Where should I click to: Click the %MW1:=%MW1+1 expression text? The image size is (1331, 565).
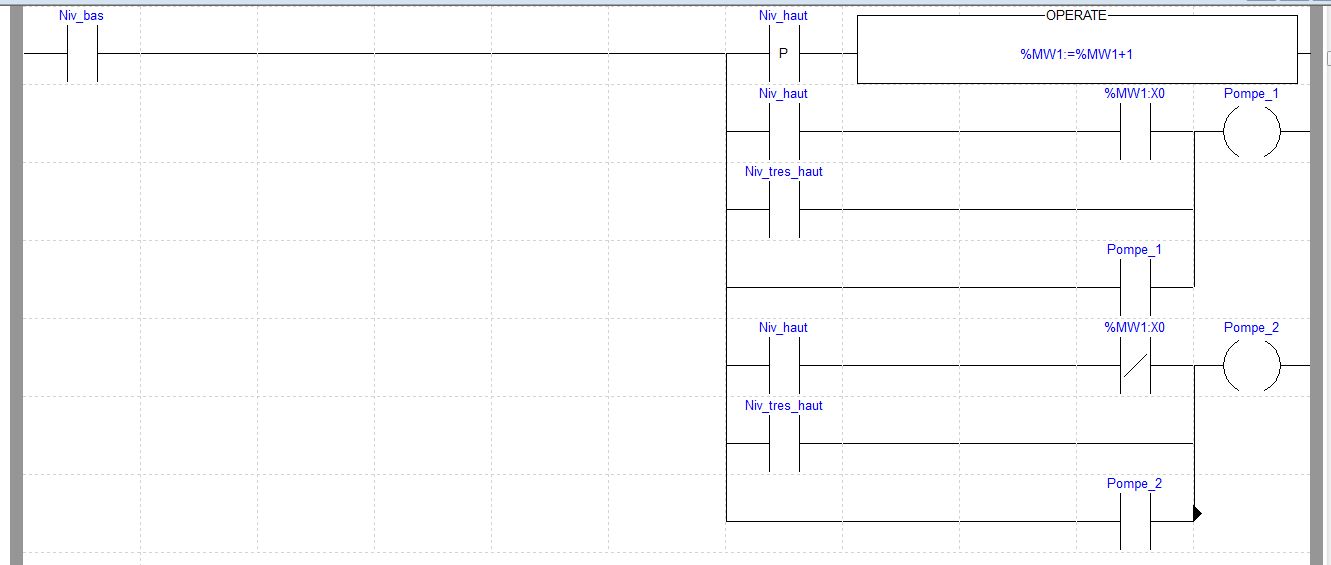pos(1077,54)
